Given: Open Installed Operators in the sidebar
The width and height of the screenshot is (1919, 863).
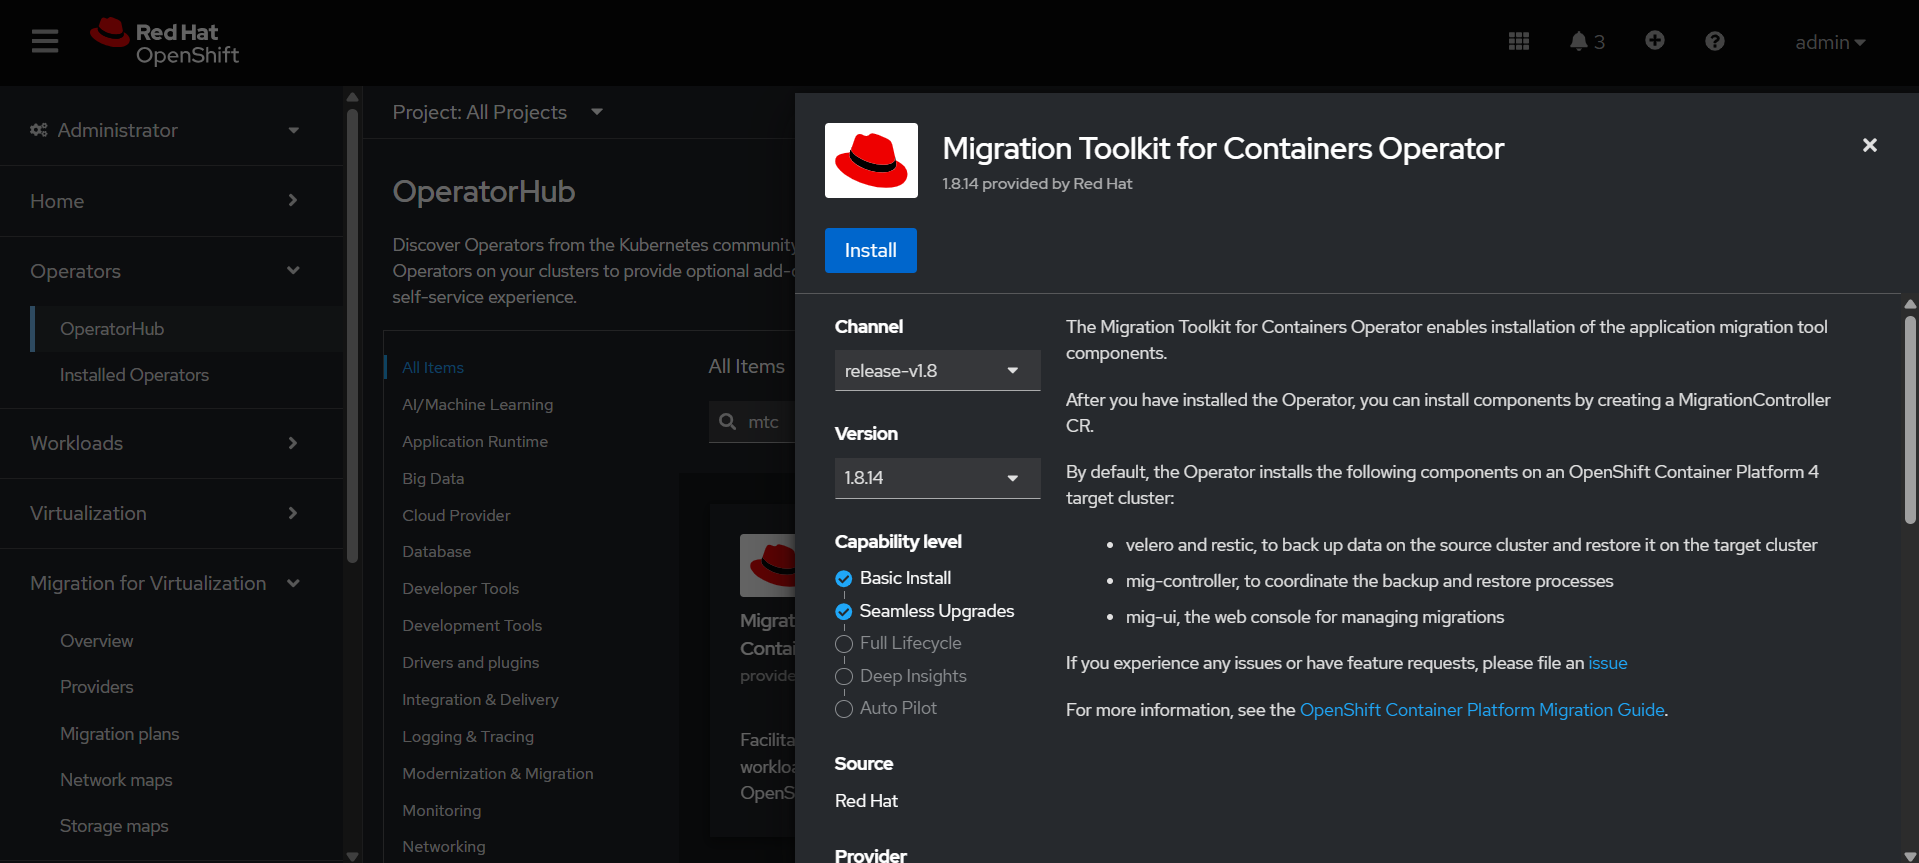Looking at the screenshot, I should (x=134, y=375).
